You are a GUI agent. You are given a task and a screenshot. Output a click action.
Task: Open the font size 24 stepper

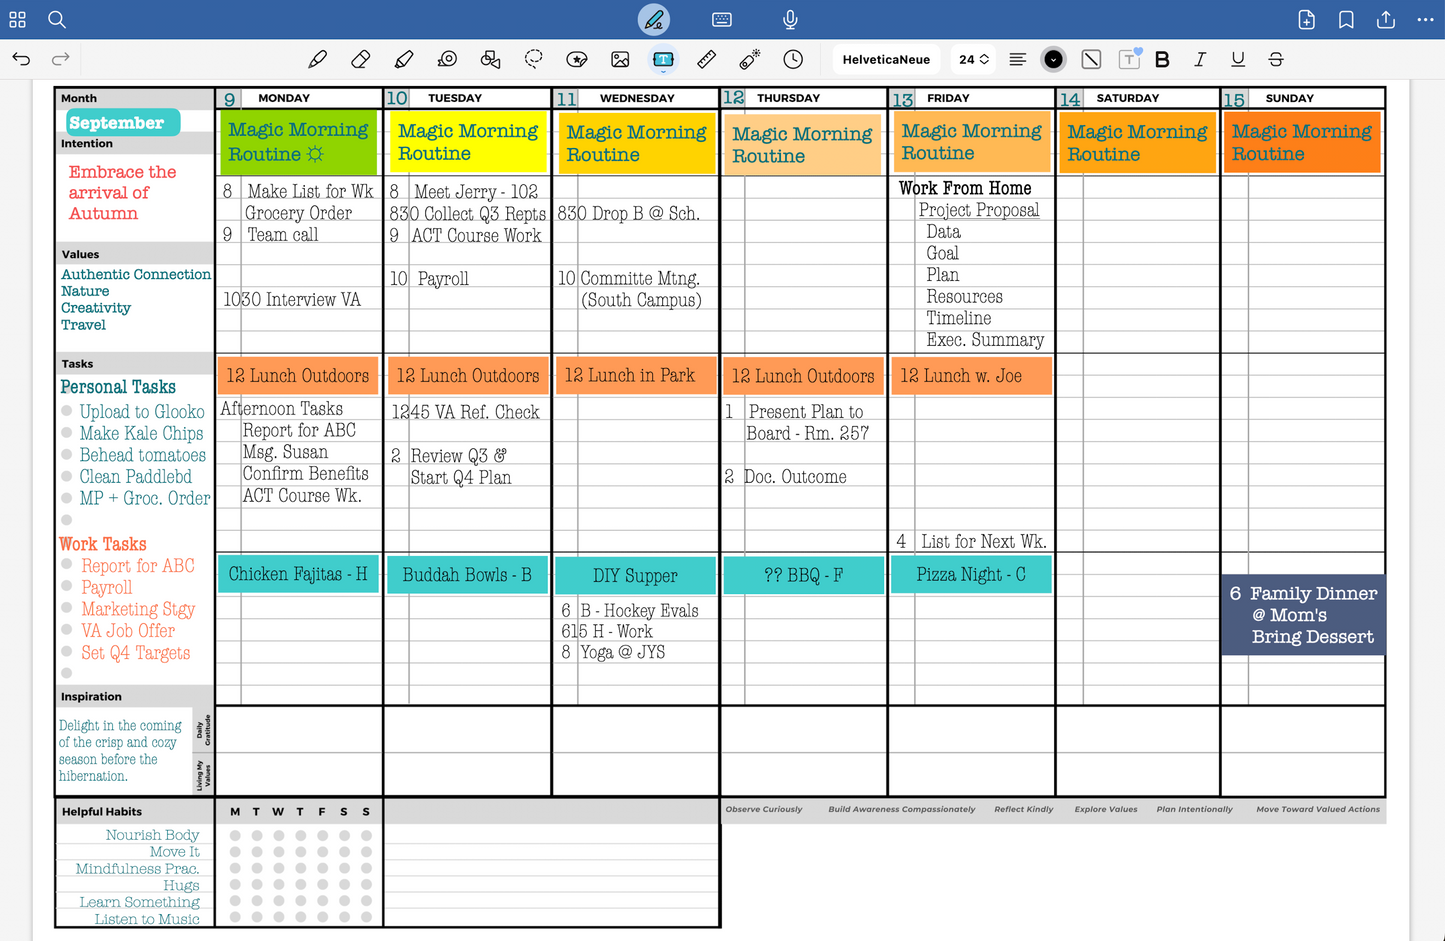(974, 60)
